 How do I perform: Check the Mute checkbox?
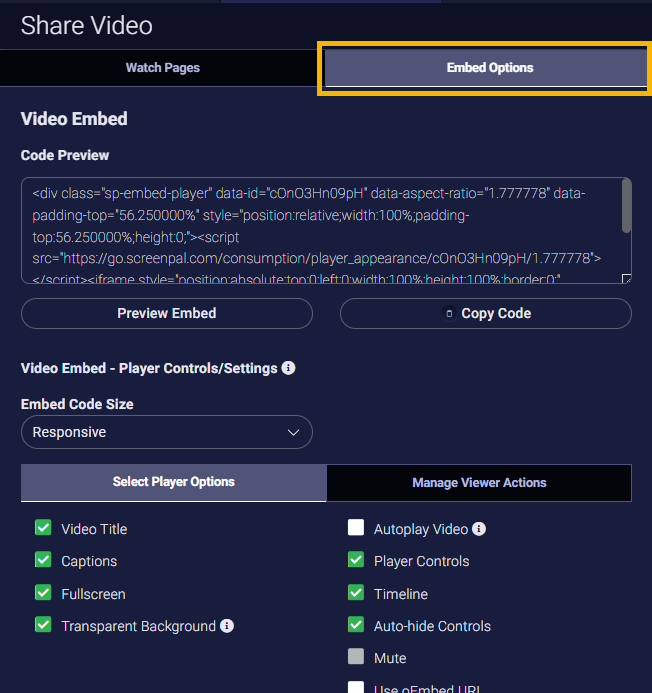356,658
